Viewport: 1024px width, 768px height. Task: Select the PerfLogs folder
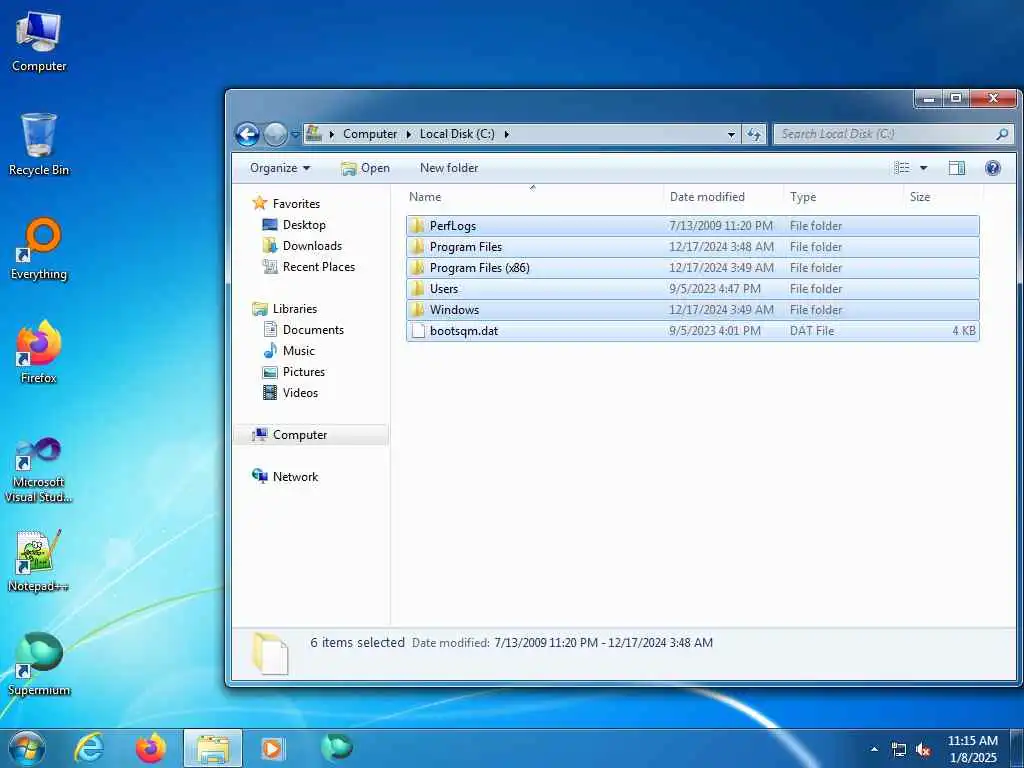tap(692, 226)
